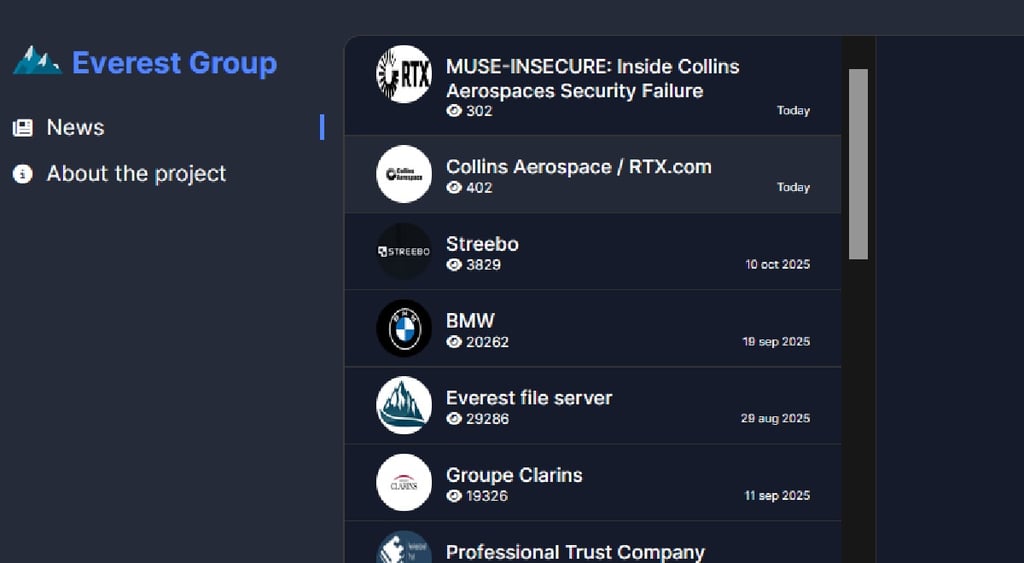The width and height of the screenshot is (1024, 563).
Task: Click the 11 sep 2025 date
Action: click(x=777, y=496)
